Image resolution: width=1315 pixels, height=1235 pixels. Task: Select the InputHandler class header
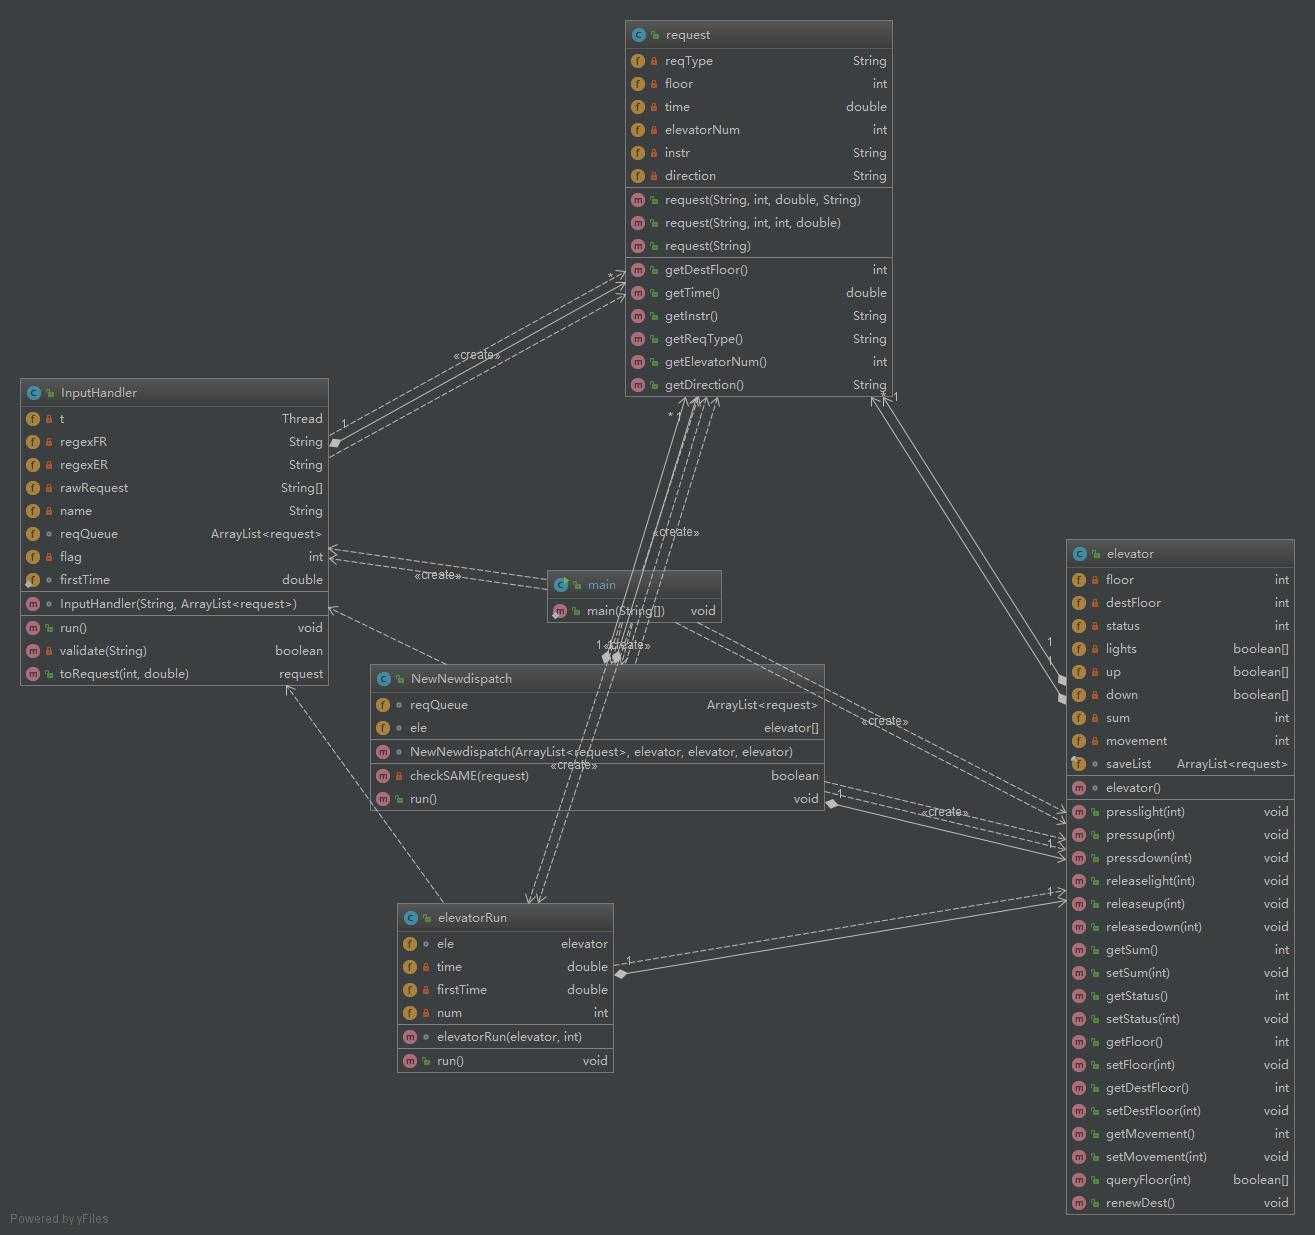coord(174,393)
